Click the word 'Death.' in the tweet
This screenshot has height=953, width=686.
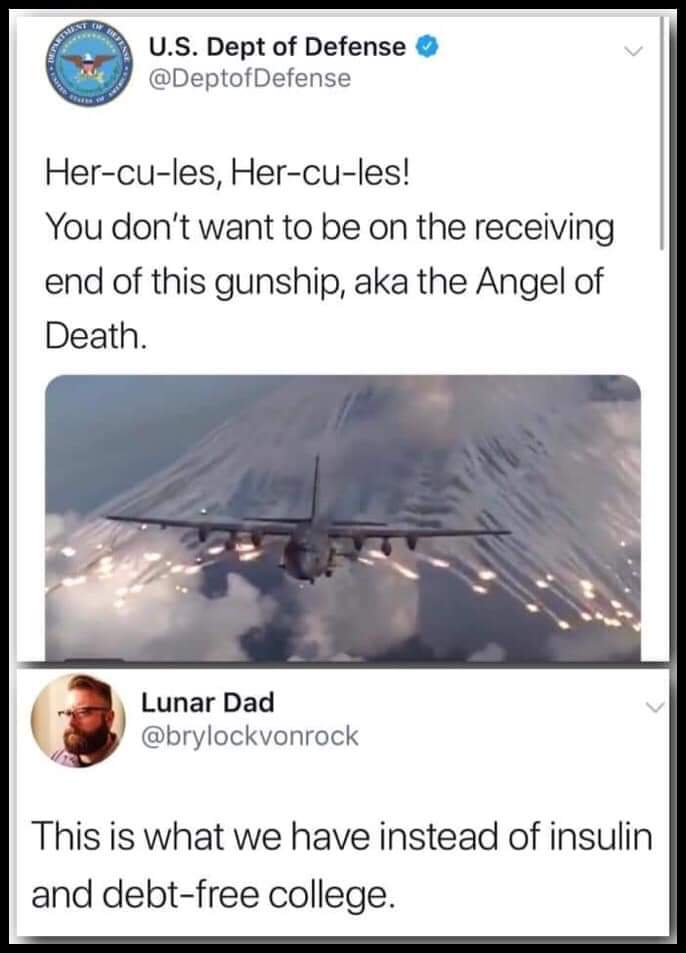pyautogui.click(x=95, y=335)
